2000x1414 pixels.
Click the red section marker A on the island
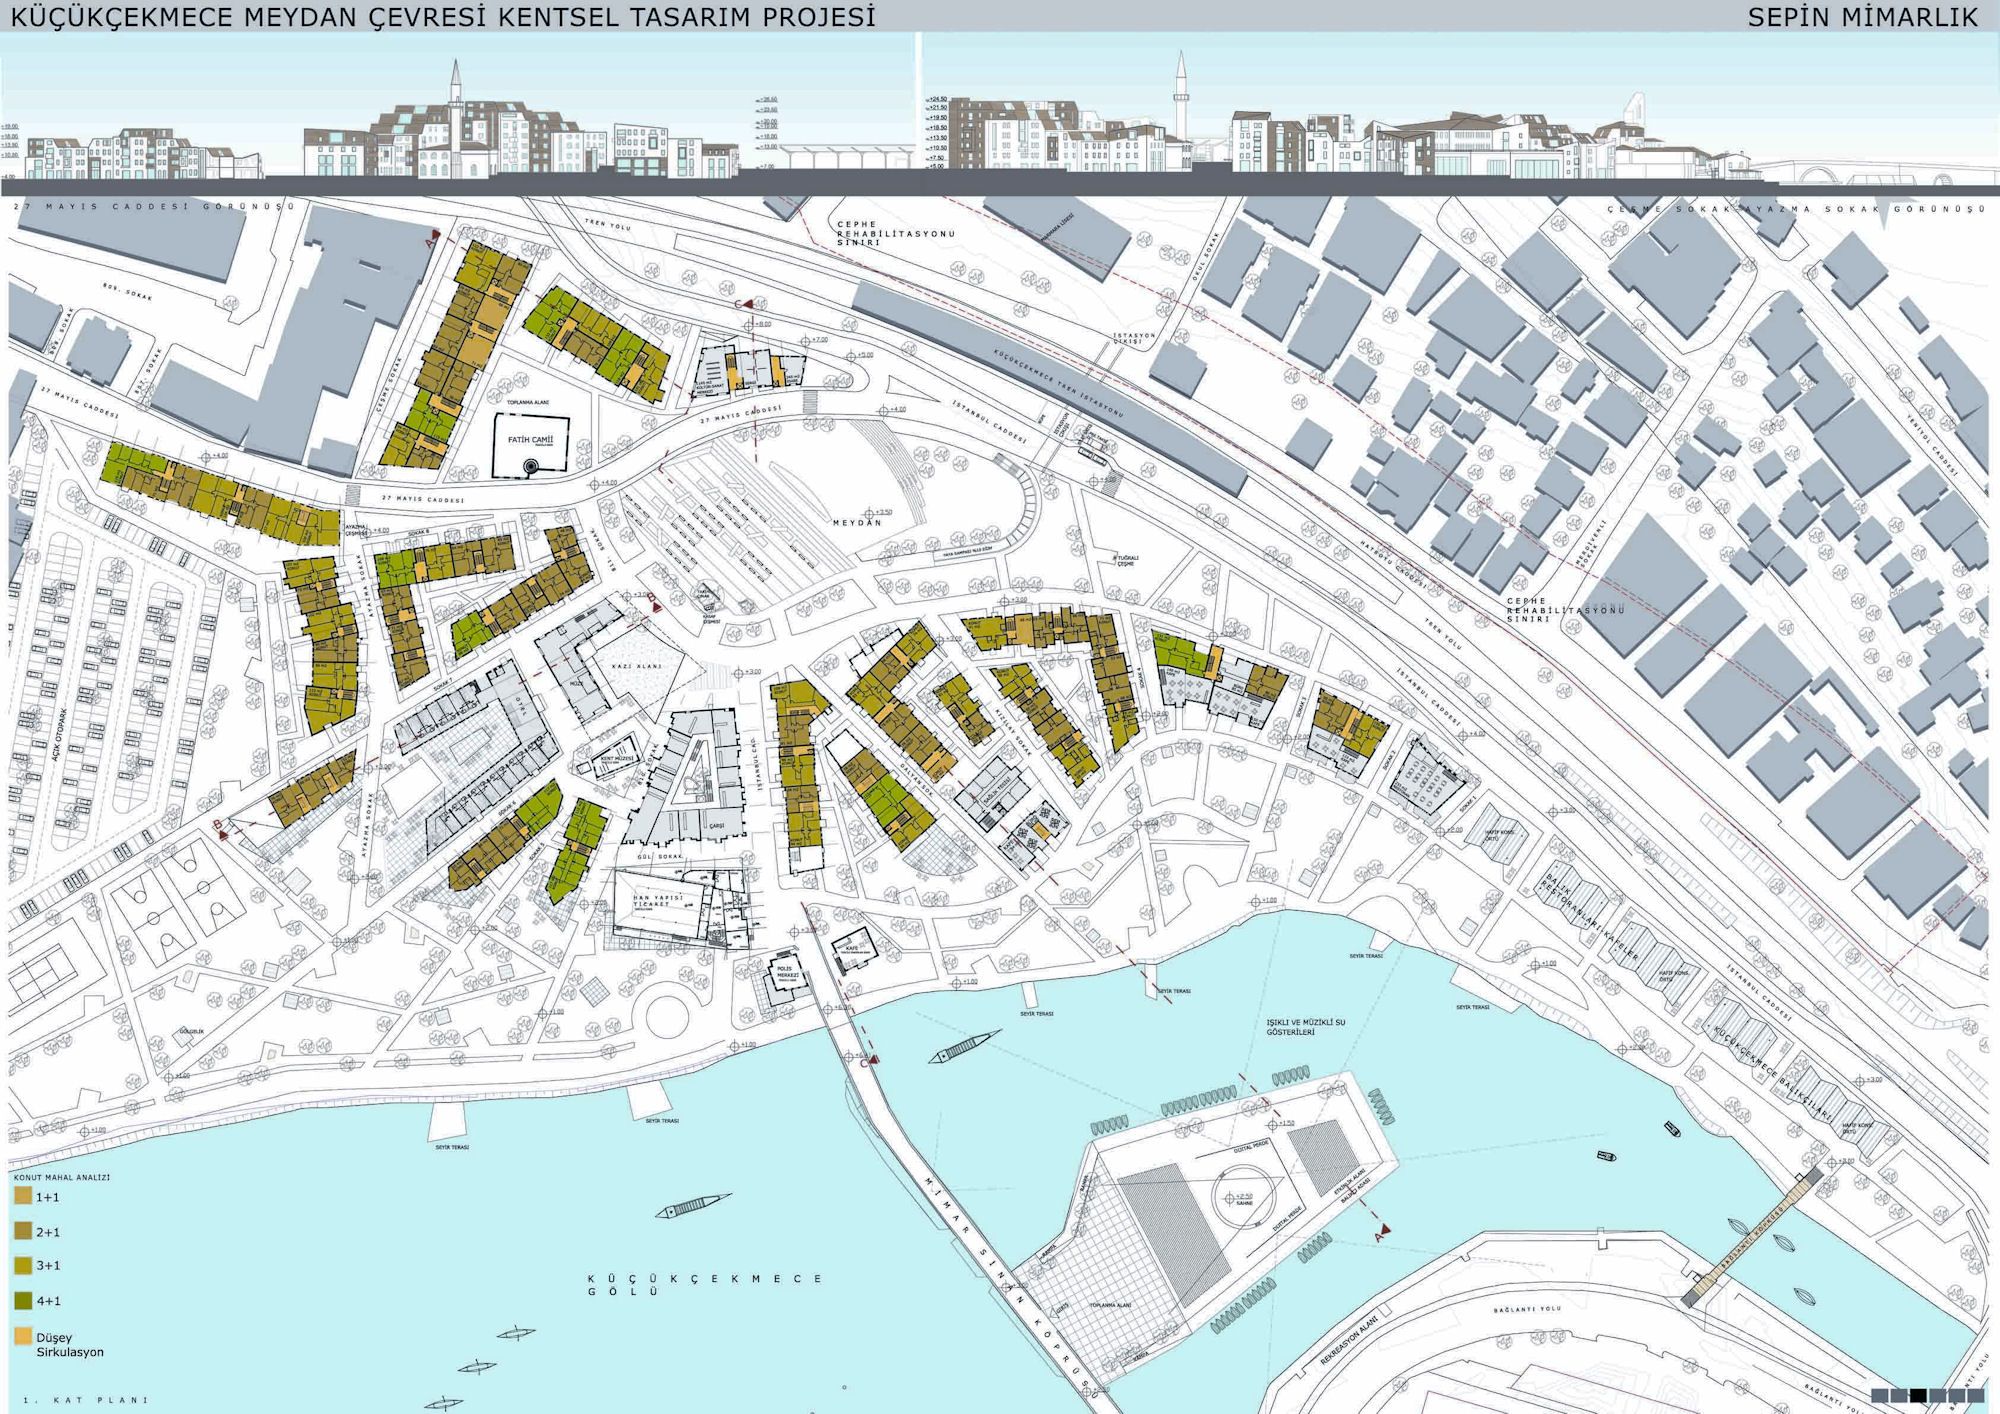point(1383,1231)
